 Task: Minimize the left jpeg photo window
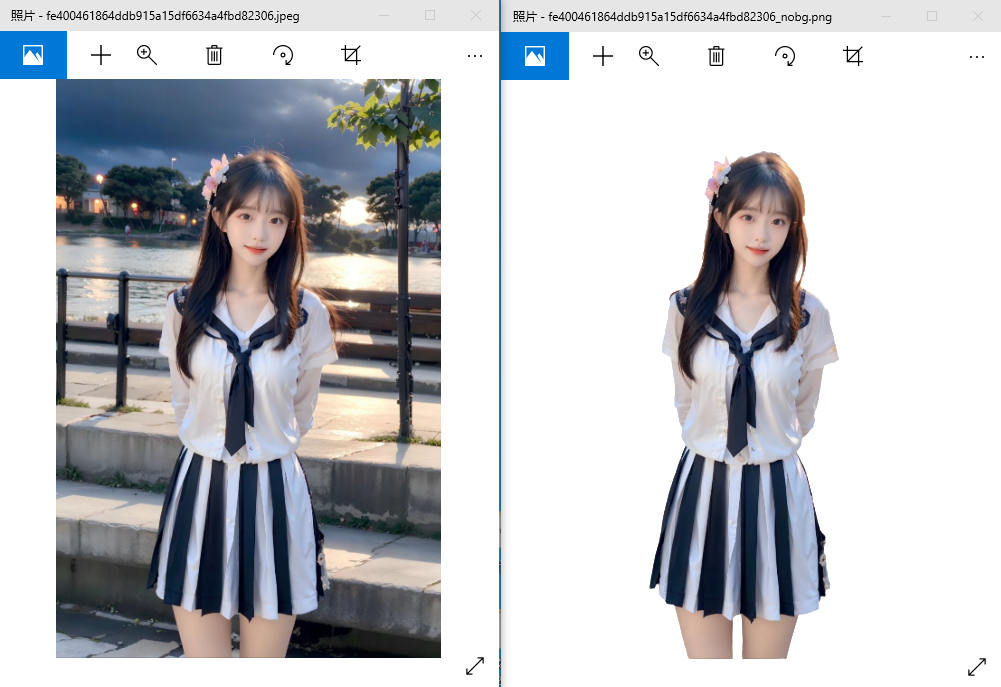[x=384, y=15]
